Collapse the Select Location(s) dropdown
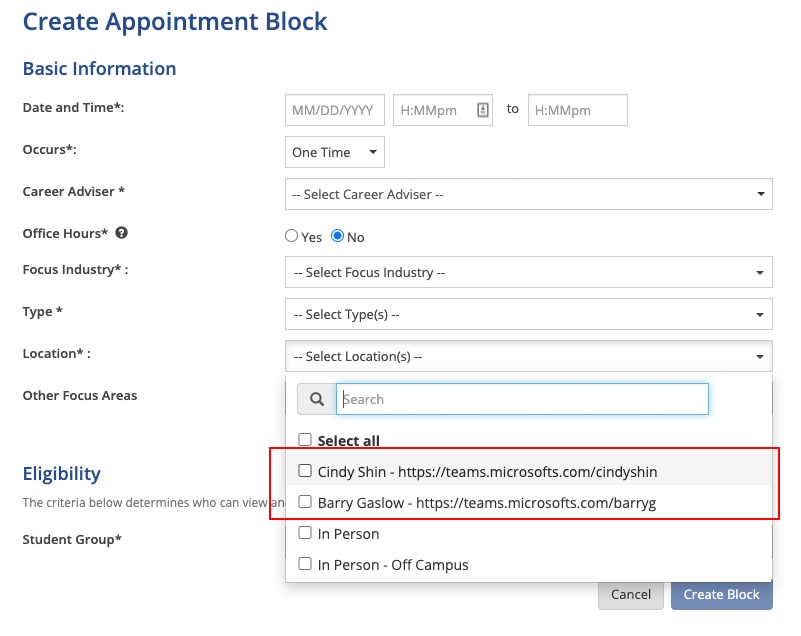The height and width of the screenshot is (636, 801). point(528,356)
